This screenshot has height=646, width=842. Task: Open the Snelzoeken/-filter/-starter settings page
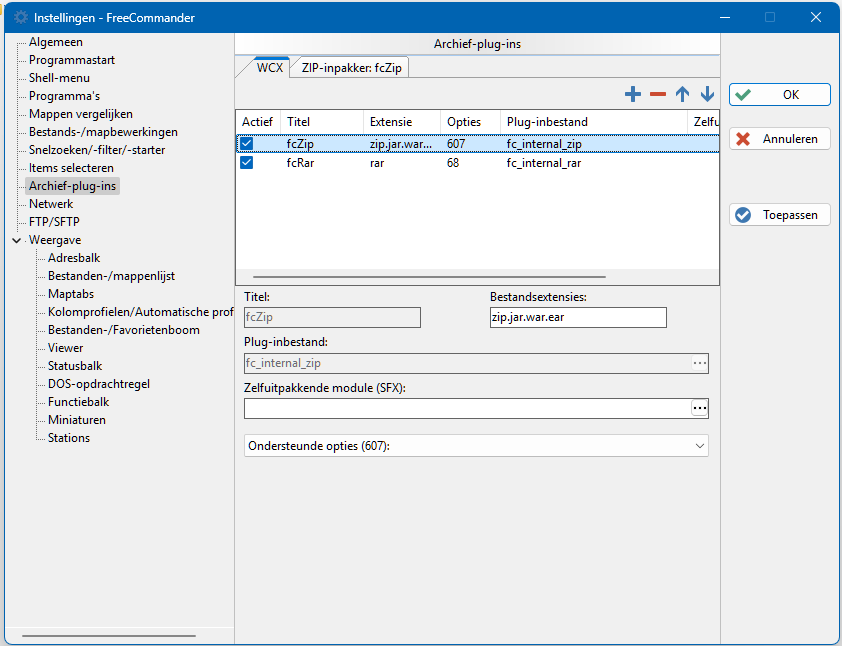[x=97, y=150]
